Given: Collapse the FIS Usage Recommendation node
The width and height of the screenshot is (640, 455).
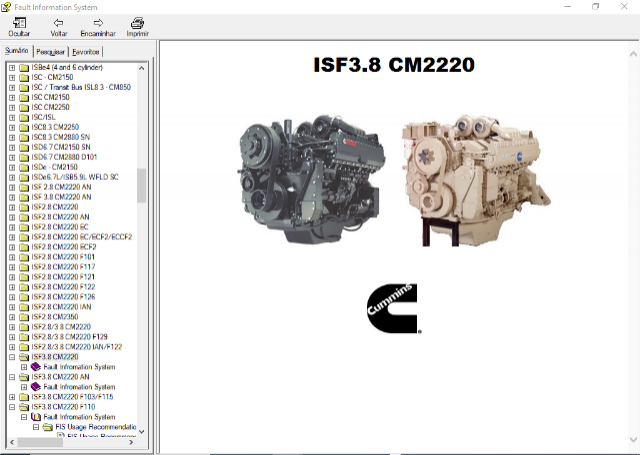Looking at the screenshot, I should coord(36,427).
